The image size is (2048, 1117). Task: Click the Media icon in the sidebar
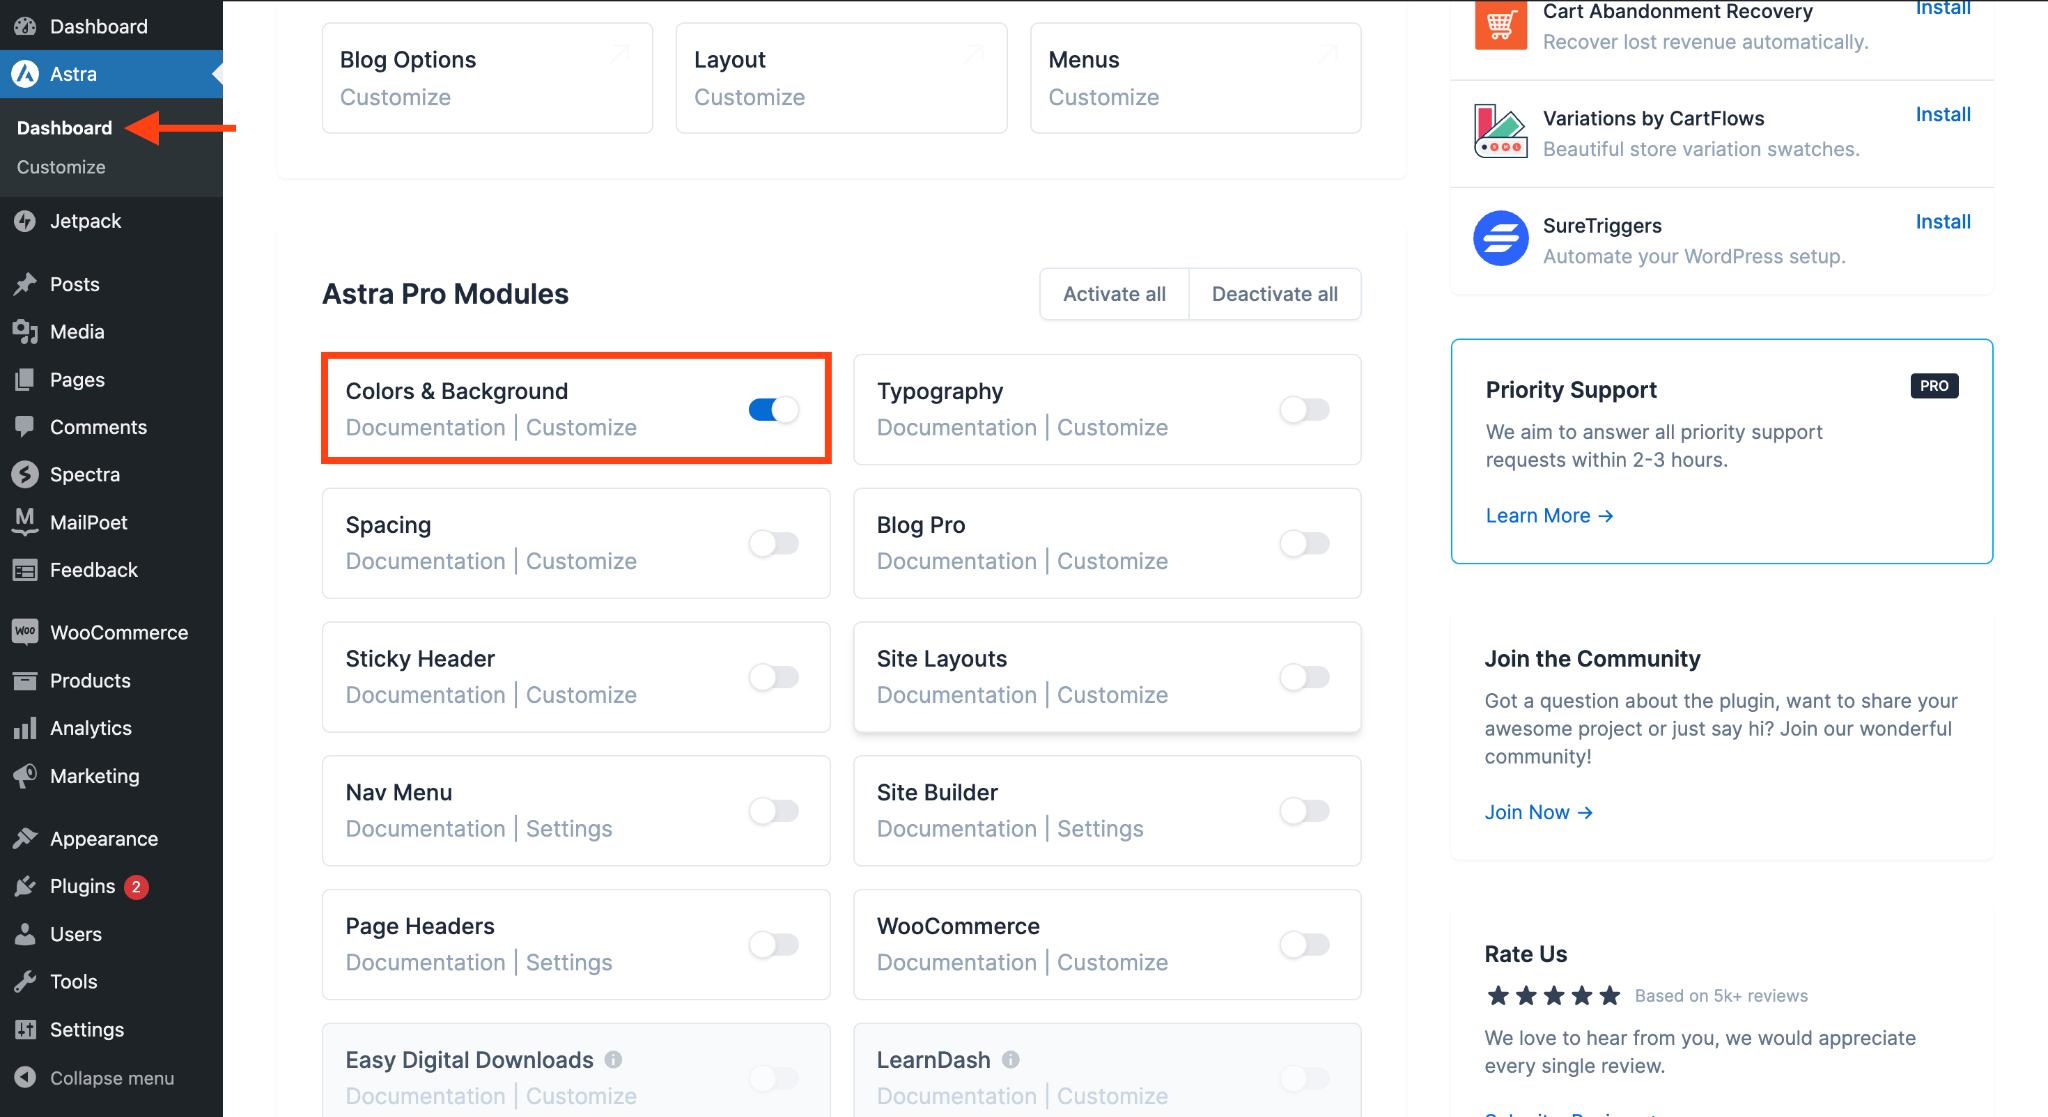(25, 332)
